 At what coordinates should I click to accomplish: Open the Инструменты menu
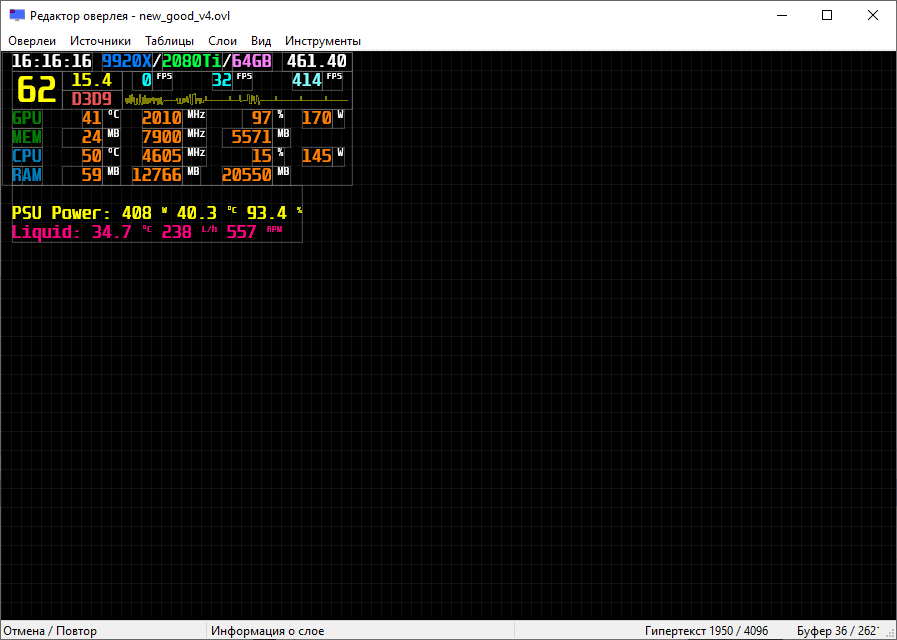(323, 41)
